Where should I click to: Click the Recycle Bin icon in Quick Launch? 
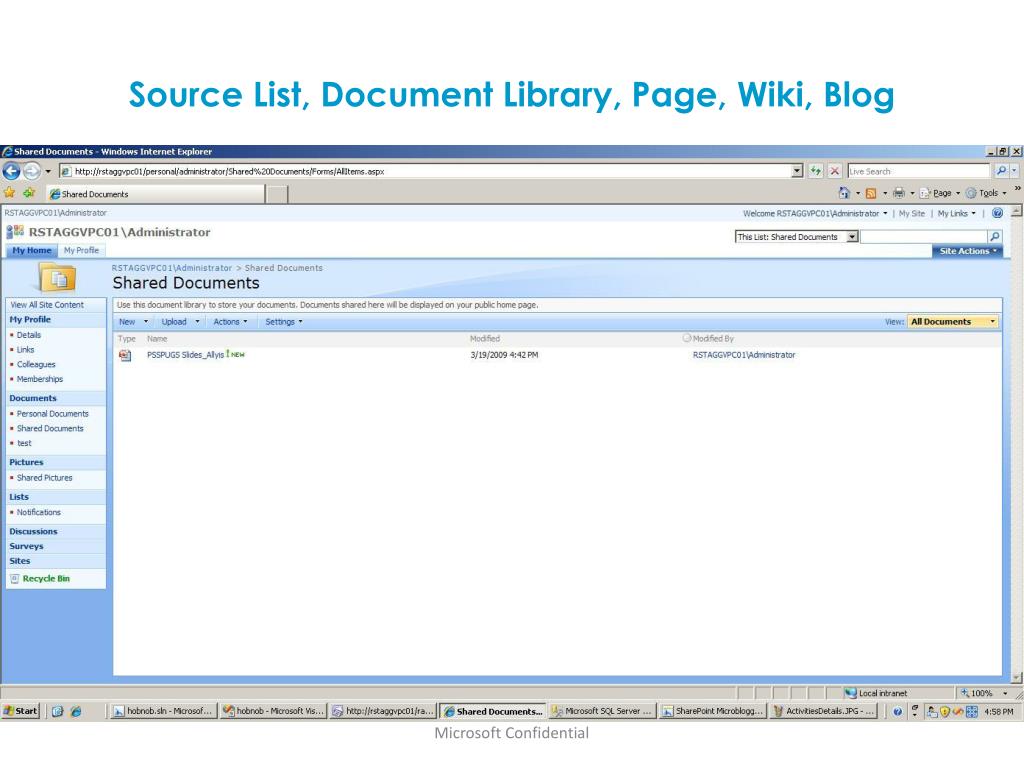pos(14,579)
